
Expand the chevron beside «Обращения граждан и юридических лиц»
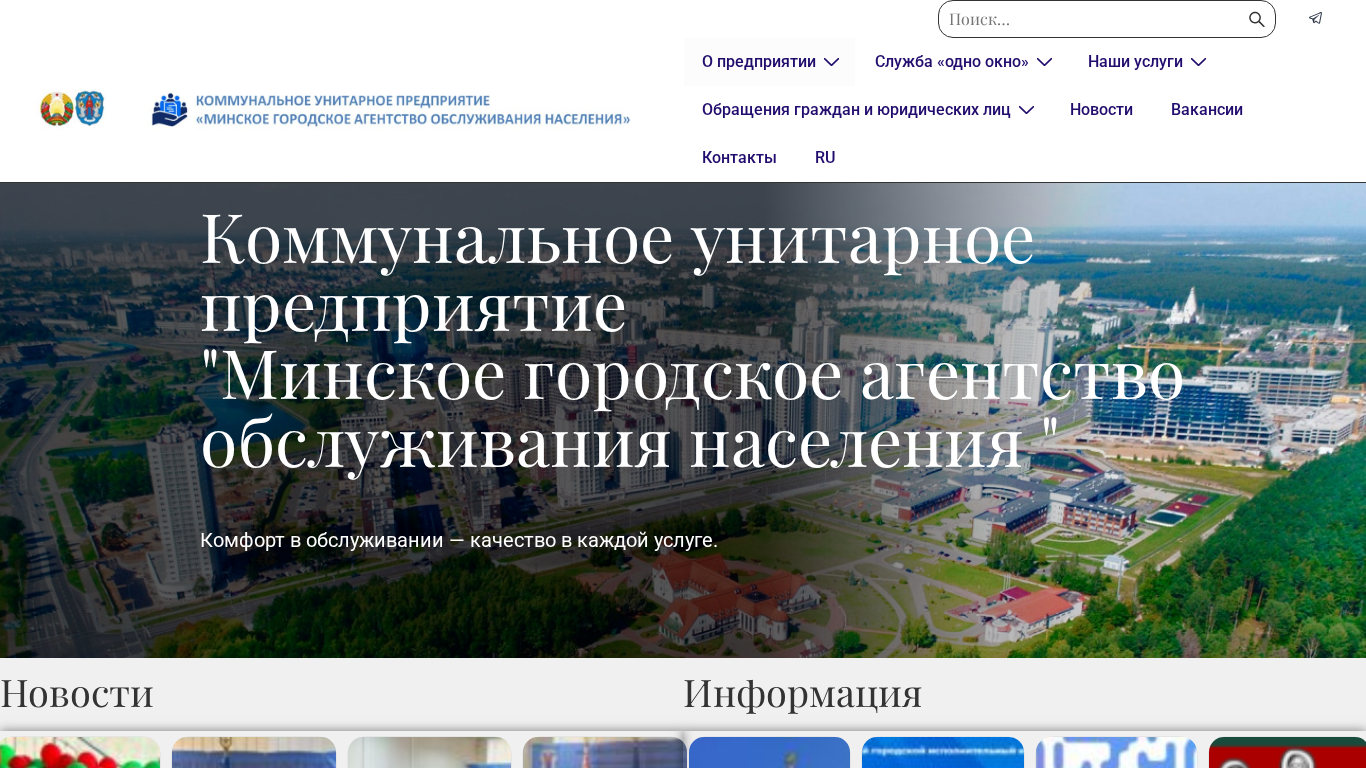[1026, 110]
